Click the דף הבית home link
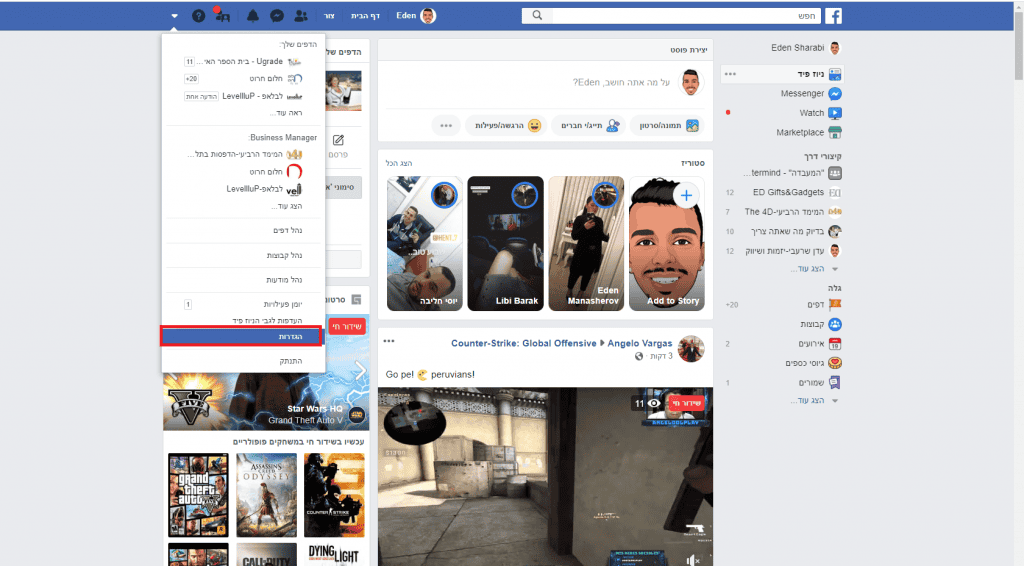1024x566 pixels. (365, 16)
